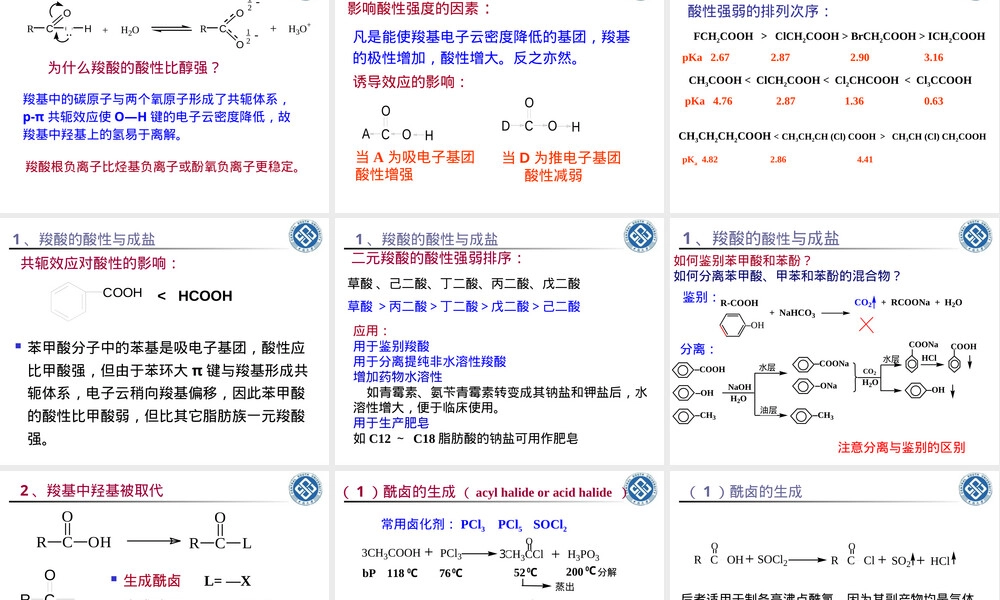Click the D-C-O-H structure diagram

pyautogui.click(x=540, y=115)
